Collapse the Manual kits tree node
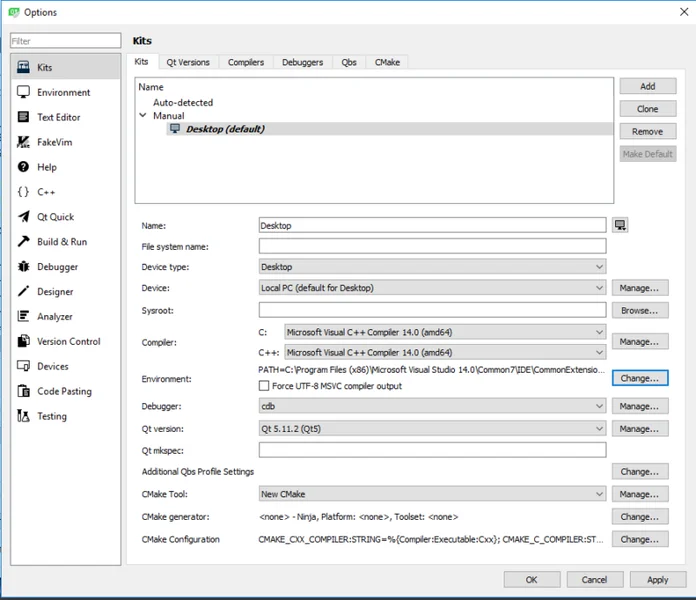Image resolution: width=696 pixels, height=600 pixels. click(x=143, y=116)
